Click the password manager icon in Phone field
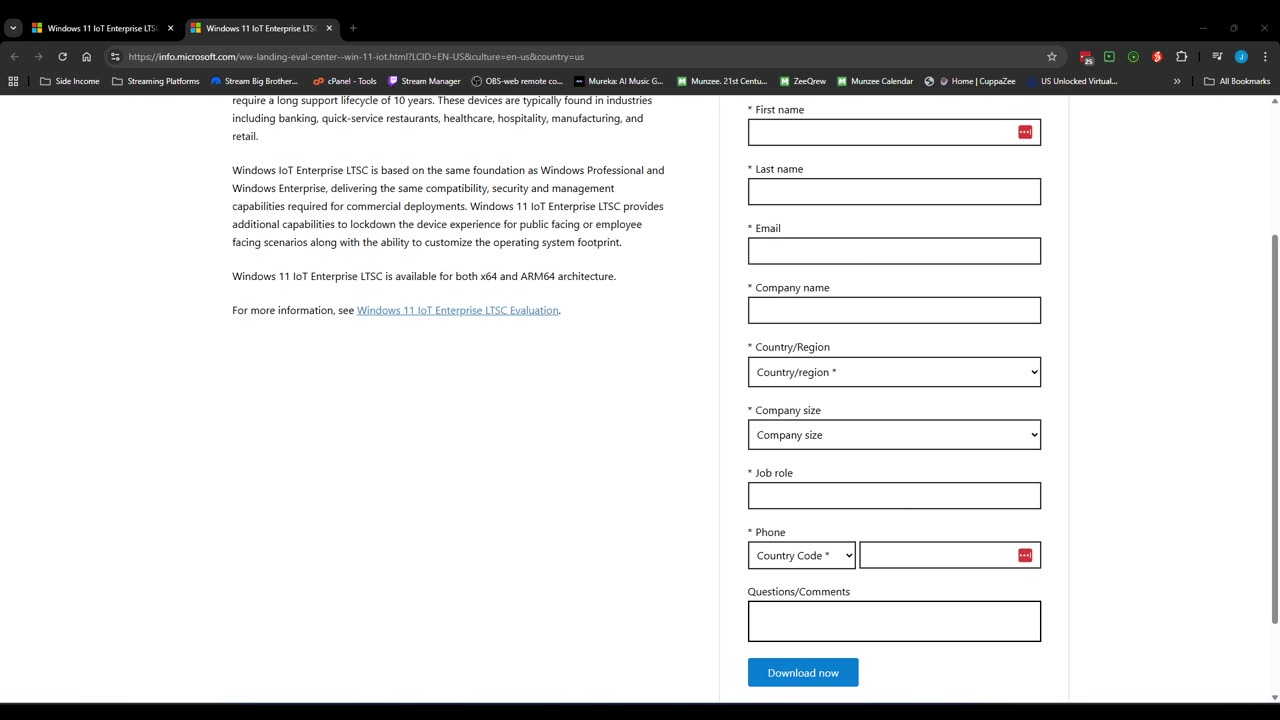 (x=1025, y=555)
